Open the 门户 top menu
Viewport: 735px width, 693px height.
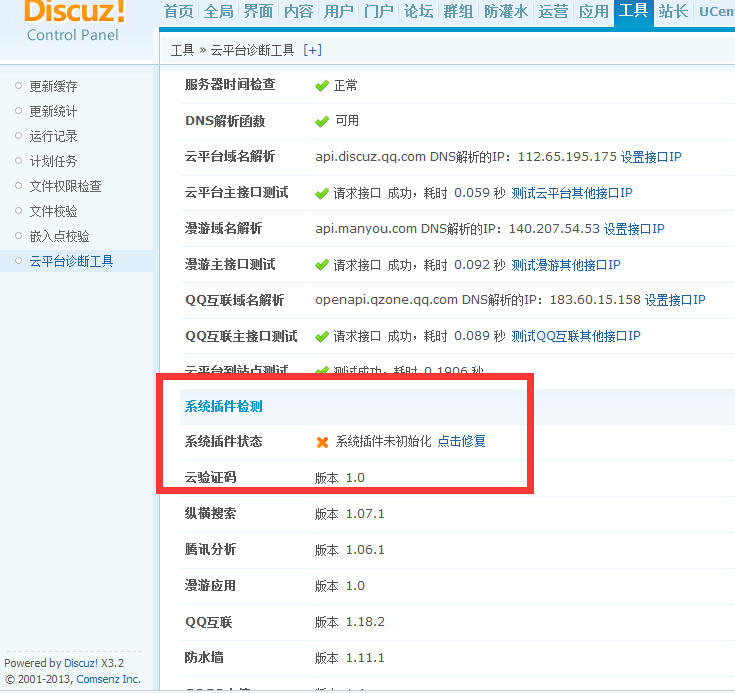[x=378, y=11]
